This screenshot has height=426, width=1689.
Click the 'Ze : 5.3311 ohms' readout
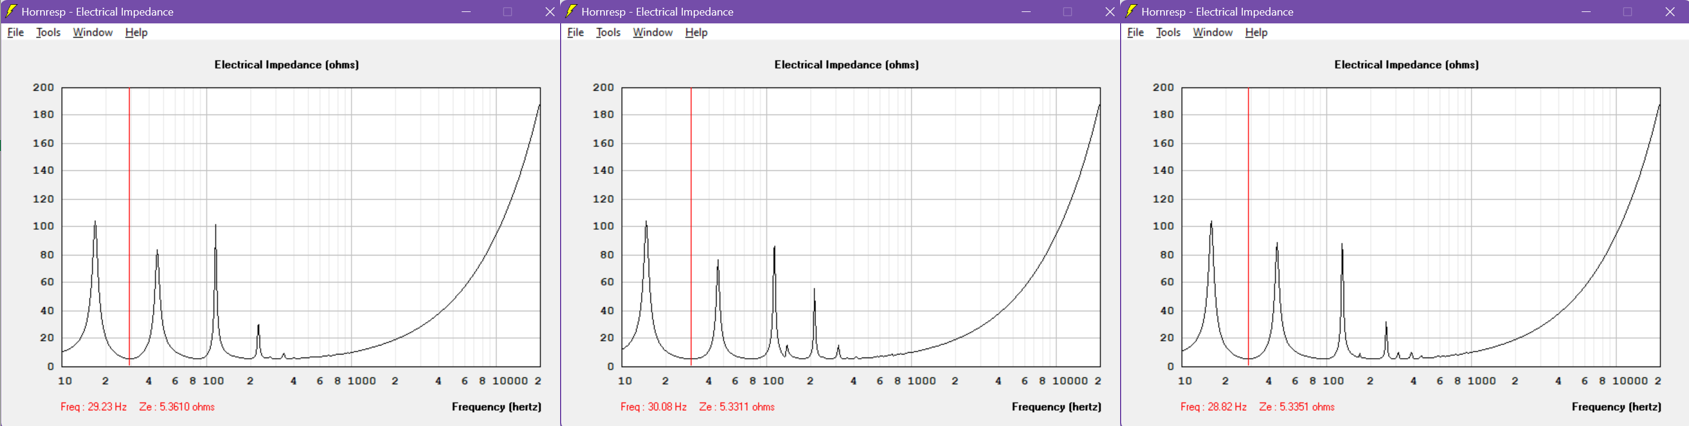737,407
